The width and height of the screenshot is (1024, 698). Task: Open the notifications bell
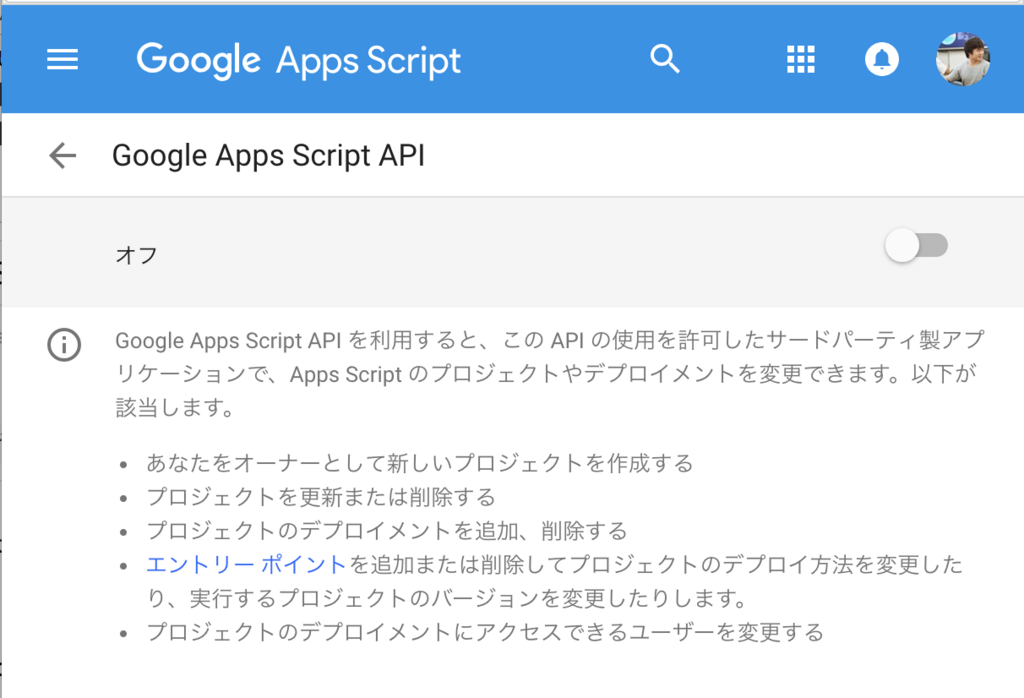pyautogui.click(x=882, y=59)
